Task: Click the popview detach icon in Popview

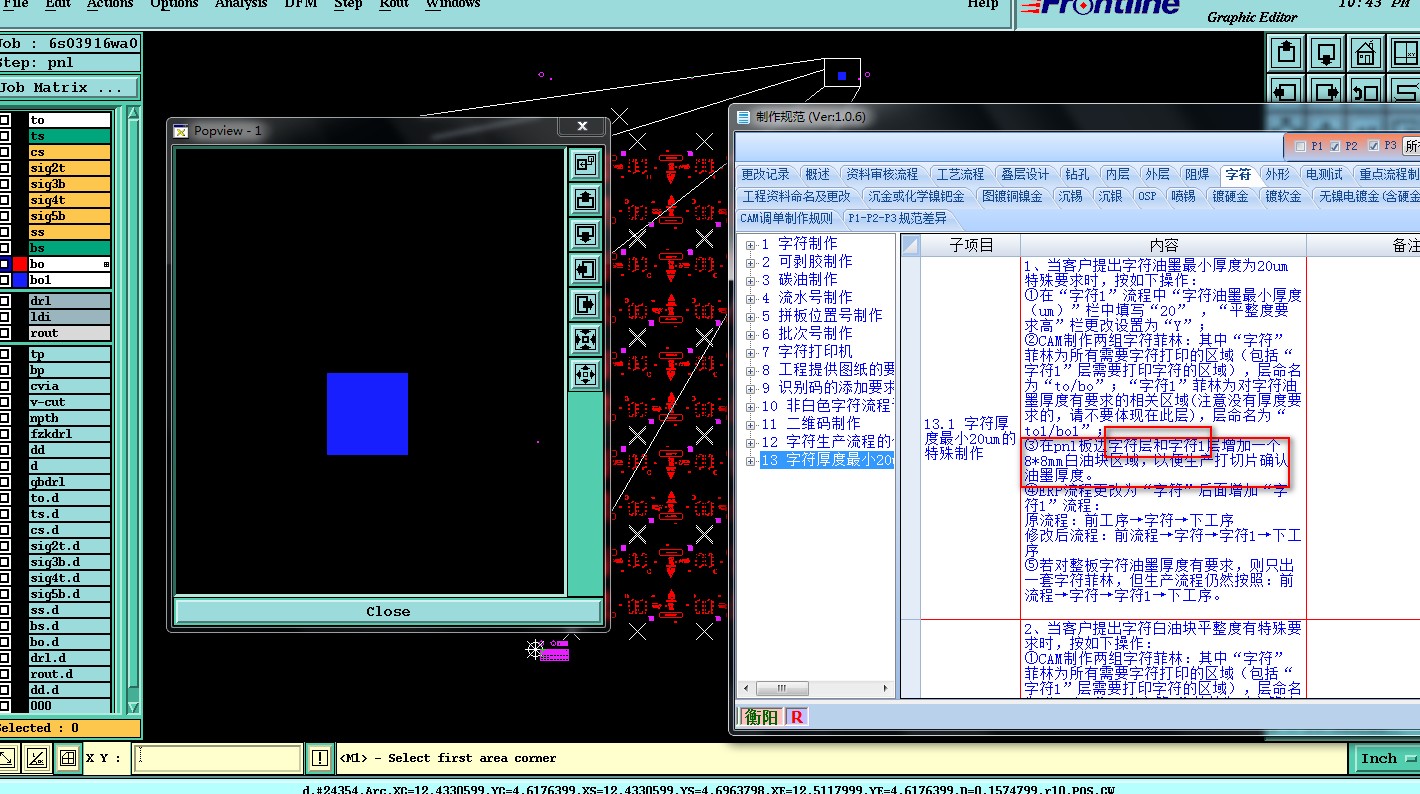Action: pos(586,165)
